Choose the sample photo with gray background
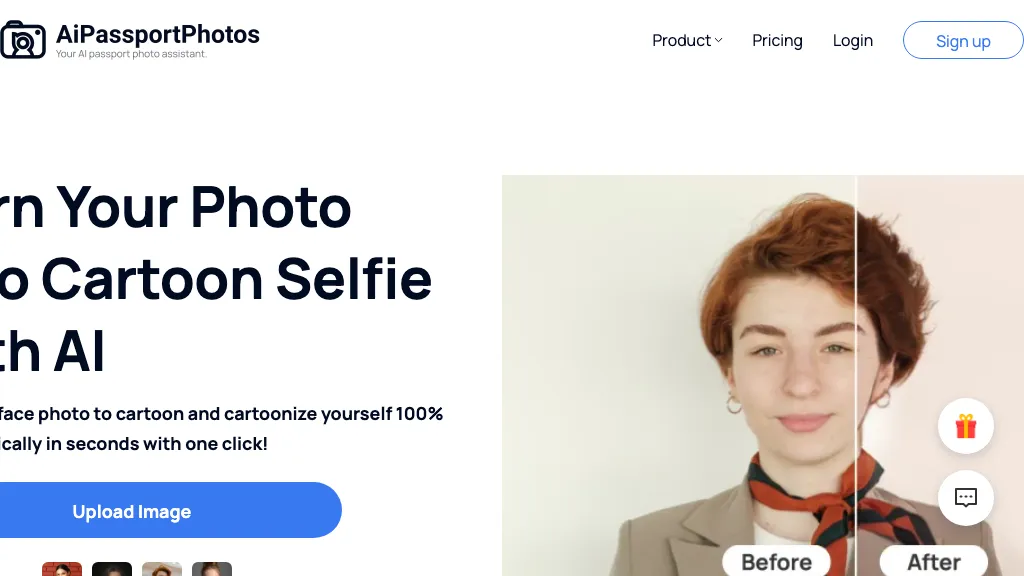The width and height of the screenshot is (1024, 576). [212, 569]
